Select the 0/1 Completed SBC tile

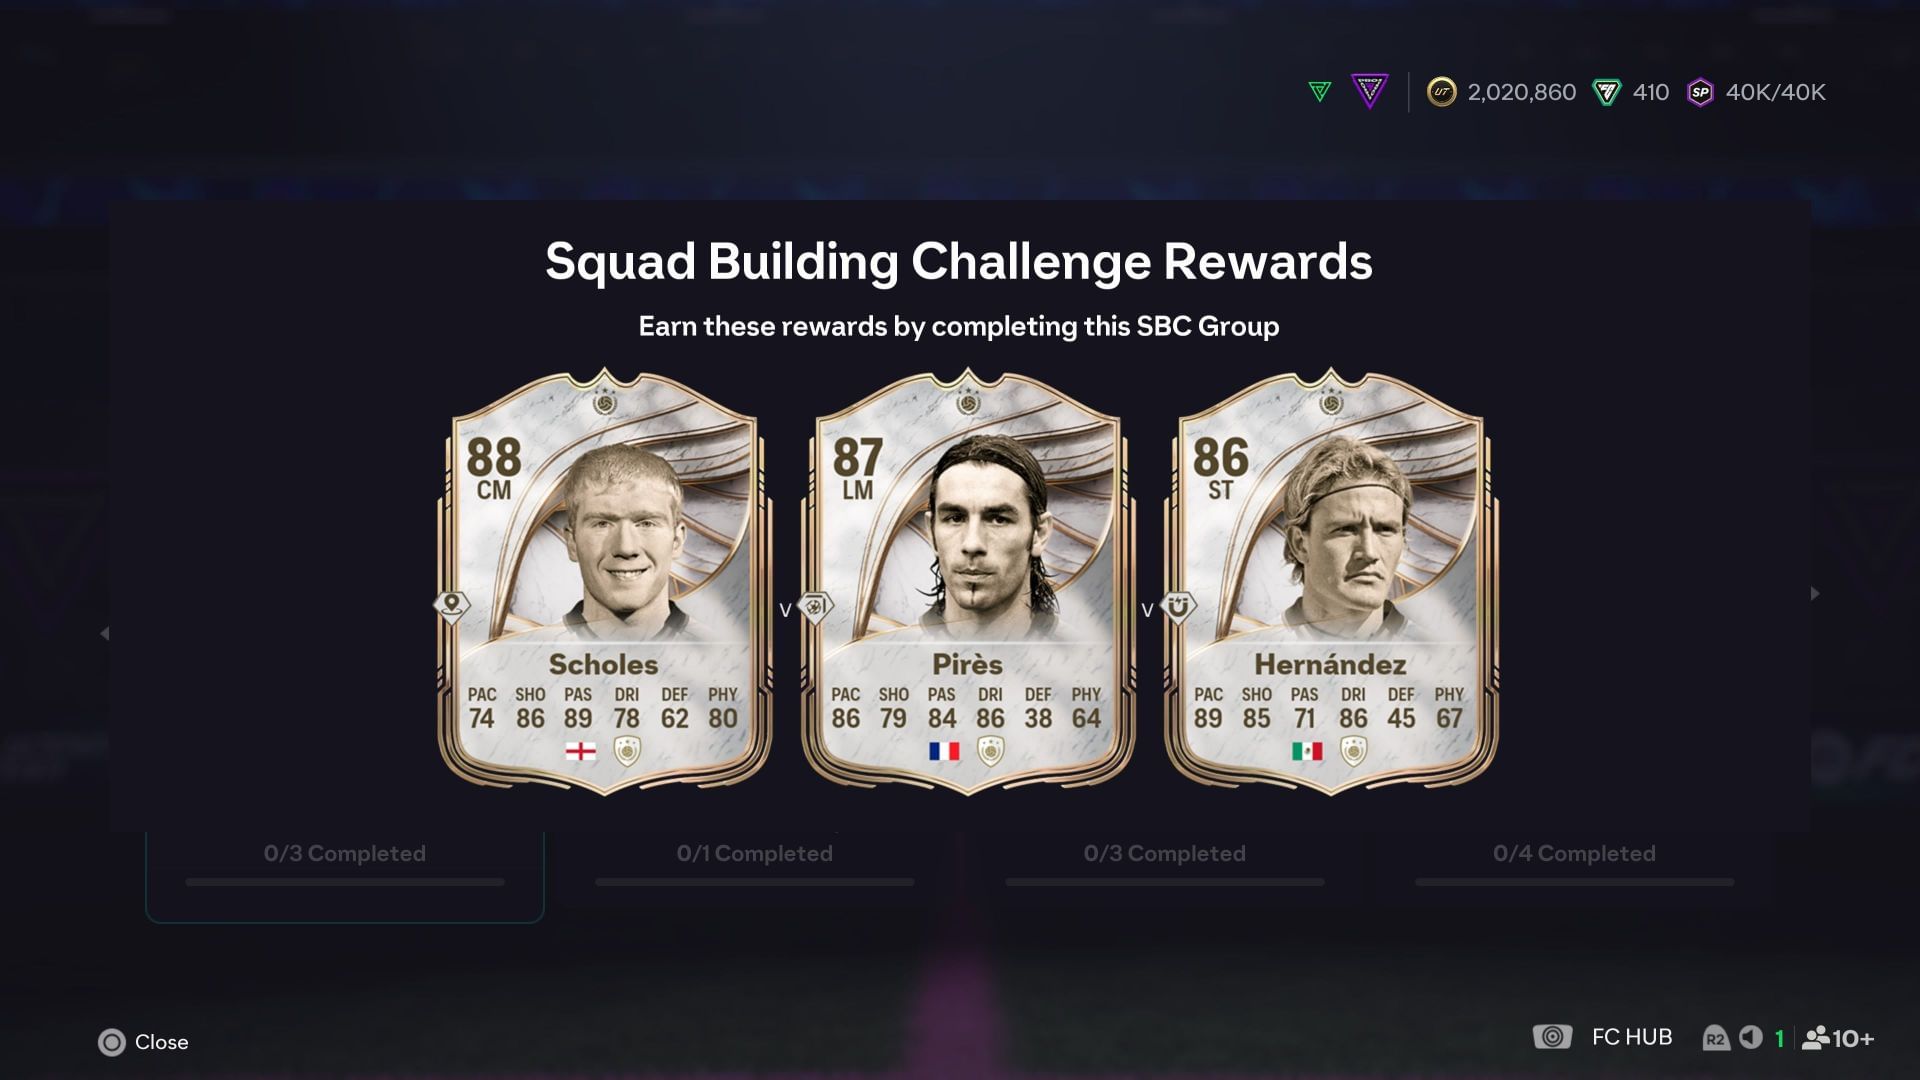tap(755, 868)
